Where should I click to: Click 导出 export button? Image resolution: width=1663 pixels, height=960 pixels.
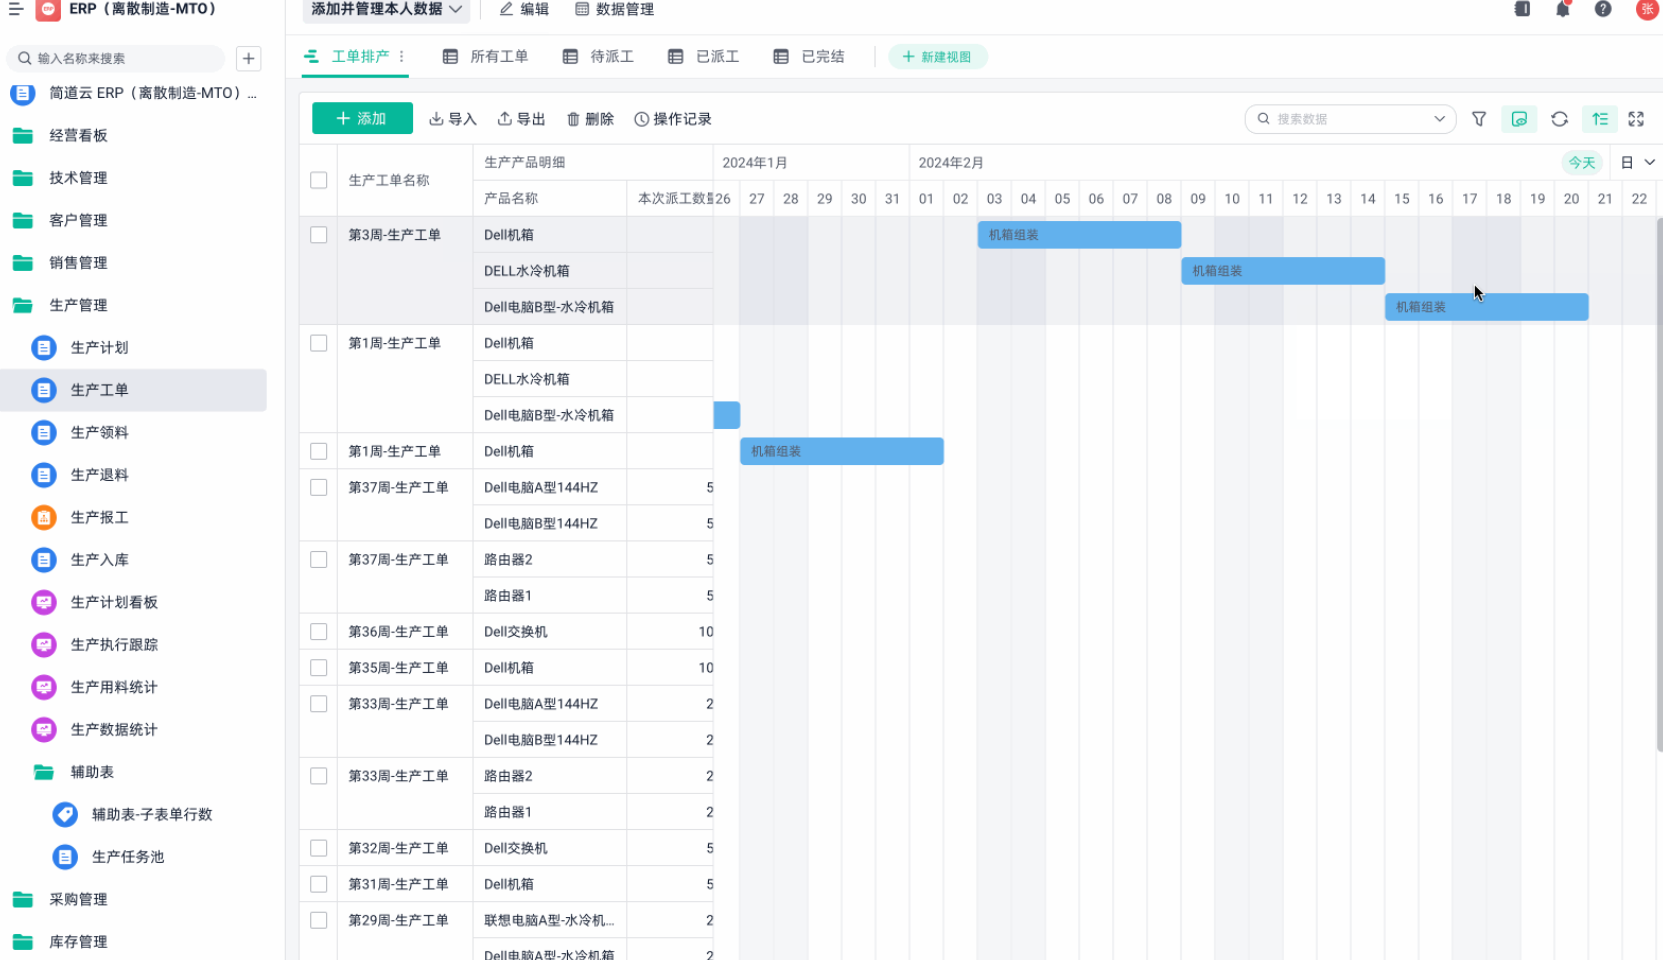point(521,119)
